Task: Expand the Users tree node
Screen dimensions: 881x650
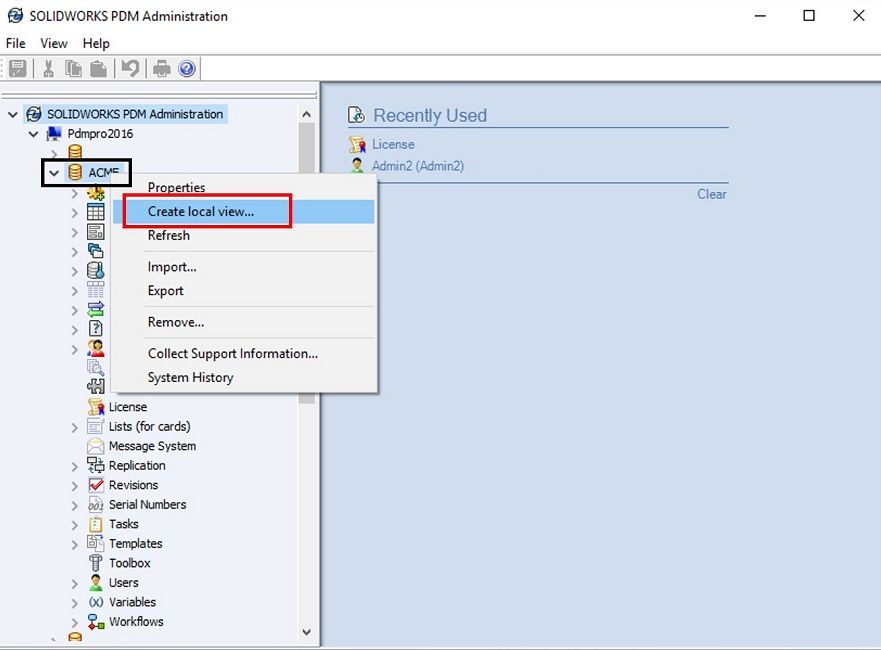Action: click(x=75, y=583)
